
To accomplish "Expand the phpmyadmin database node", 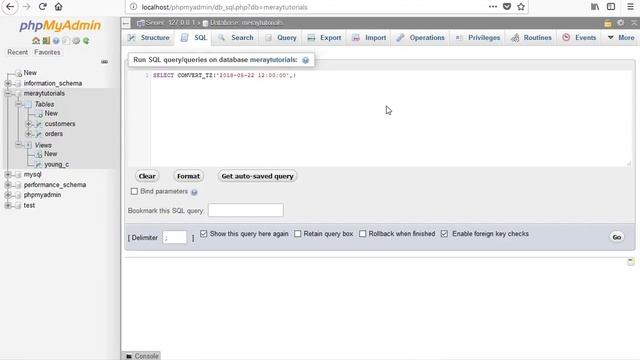I will pos(8,195).
